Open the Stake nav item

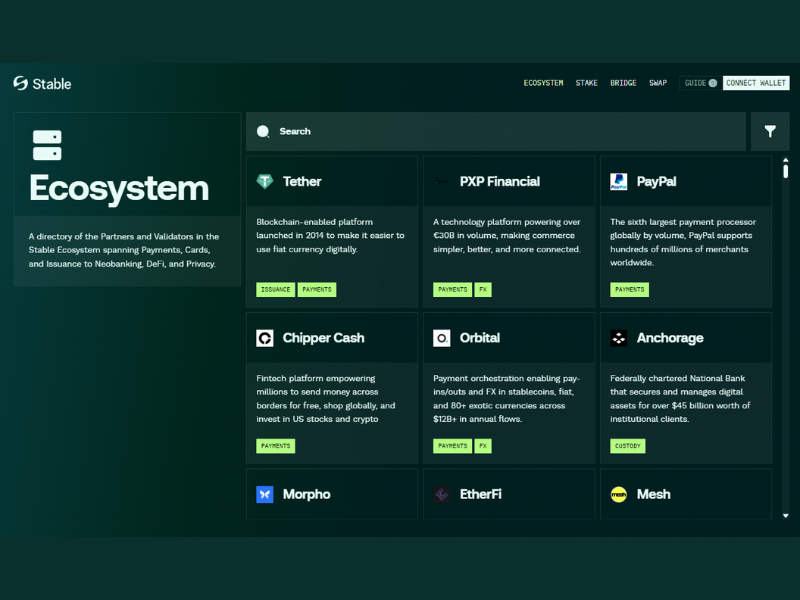(x=587, y=83)
